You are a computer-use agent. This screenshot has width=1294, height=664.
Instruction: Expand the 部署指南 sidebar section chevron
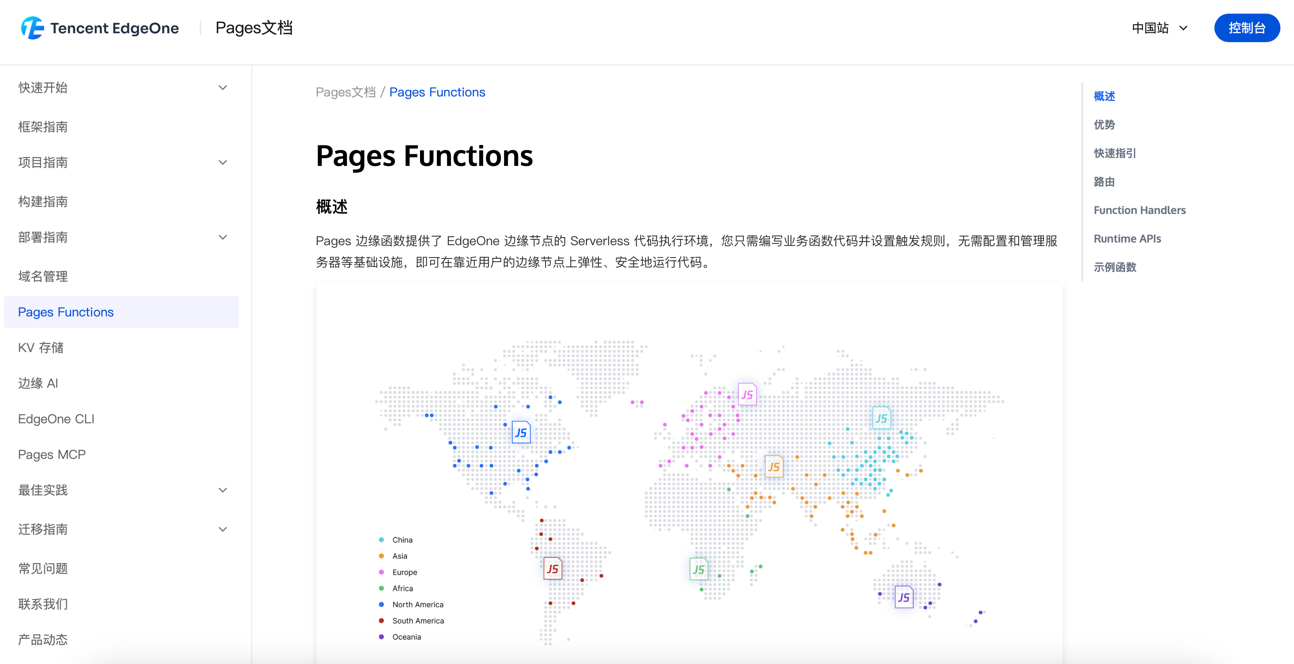coord(223,237)
